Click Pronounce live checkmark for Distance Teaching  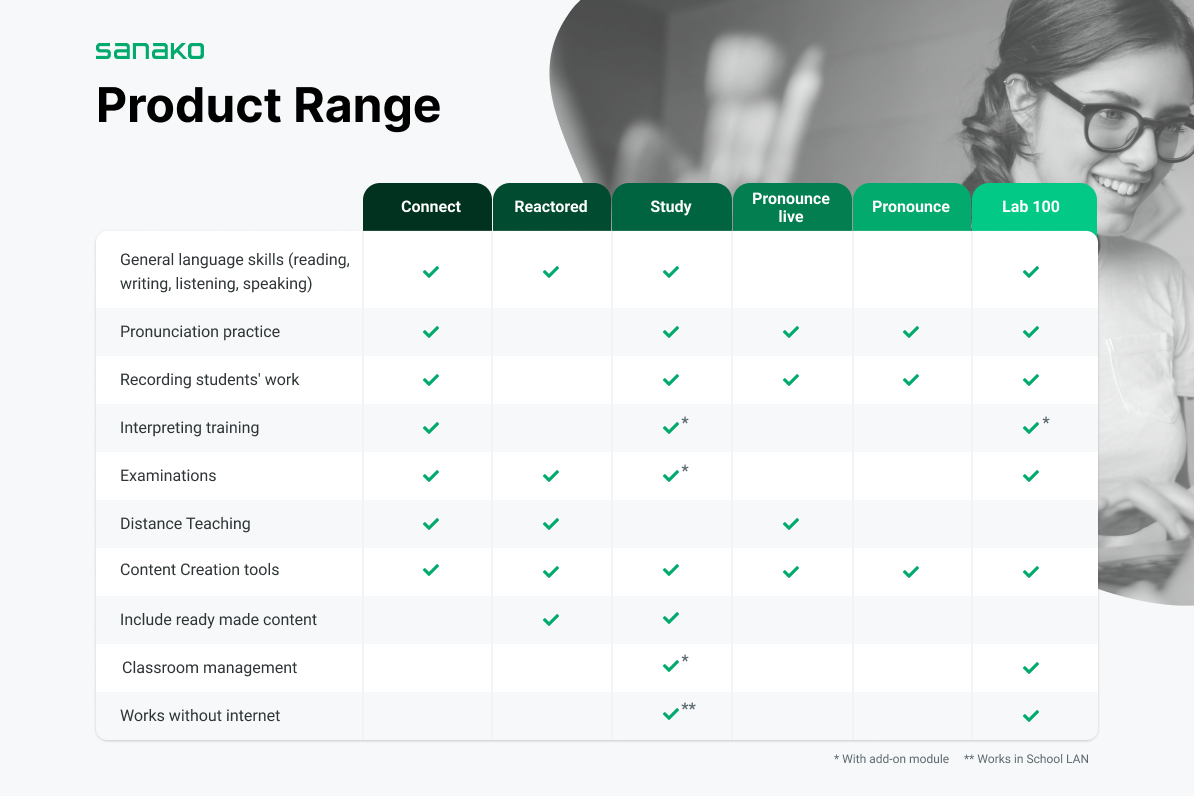[791, 524]
